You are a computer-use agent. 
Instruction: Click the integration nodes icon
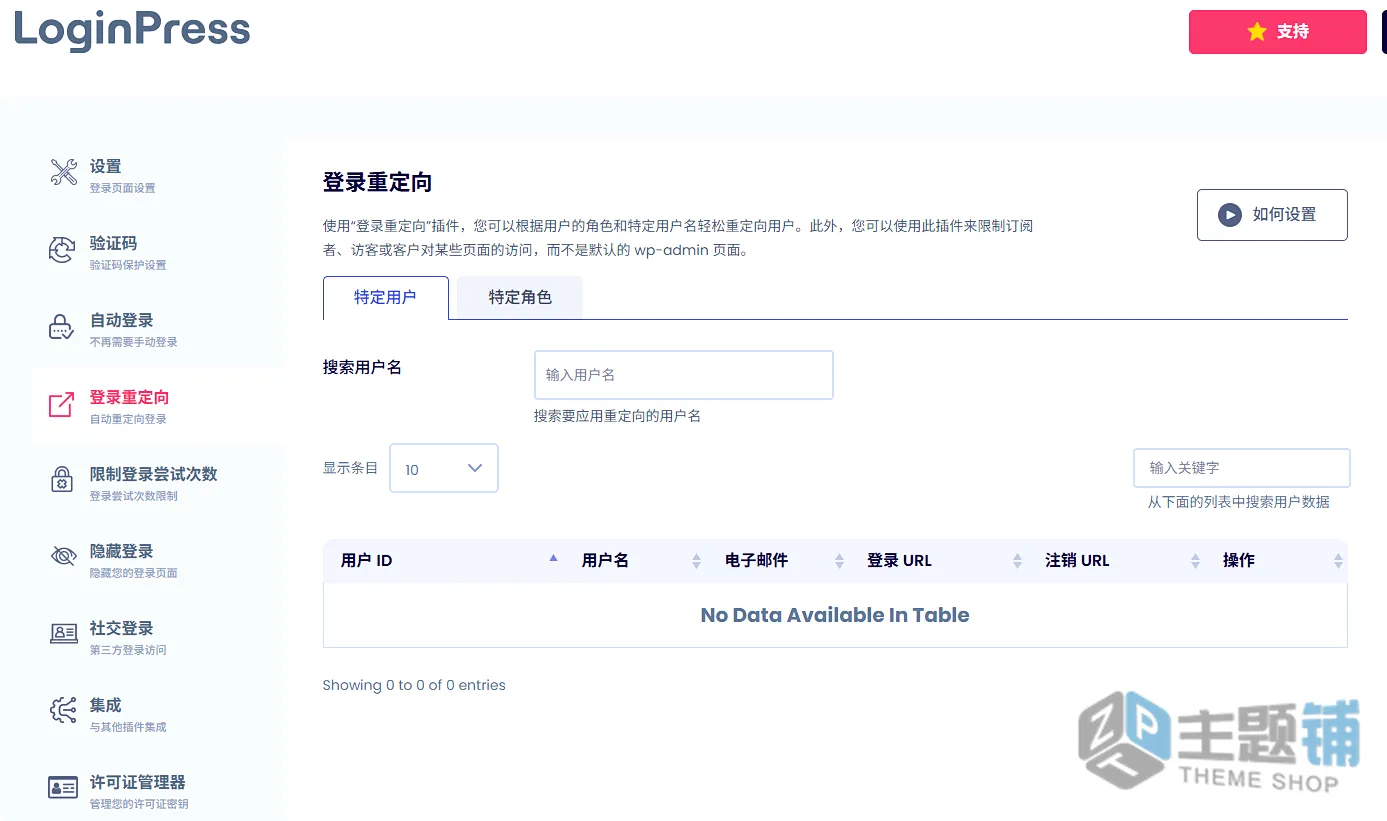[x=63, y=711]
